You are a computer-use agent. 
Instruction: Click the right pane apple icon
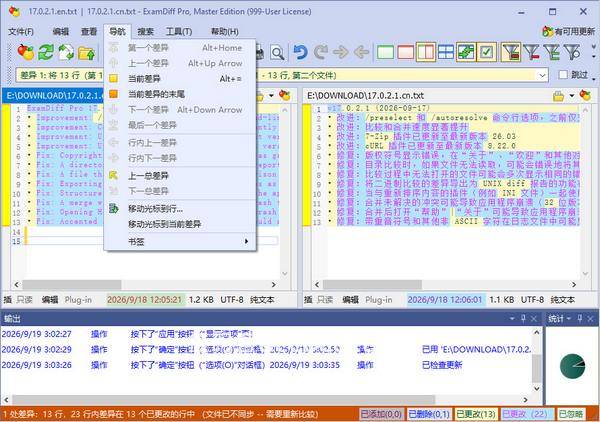pos(585,95)
